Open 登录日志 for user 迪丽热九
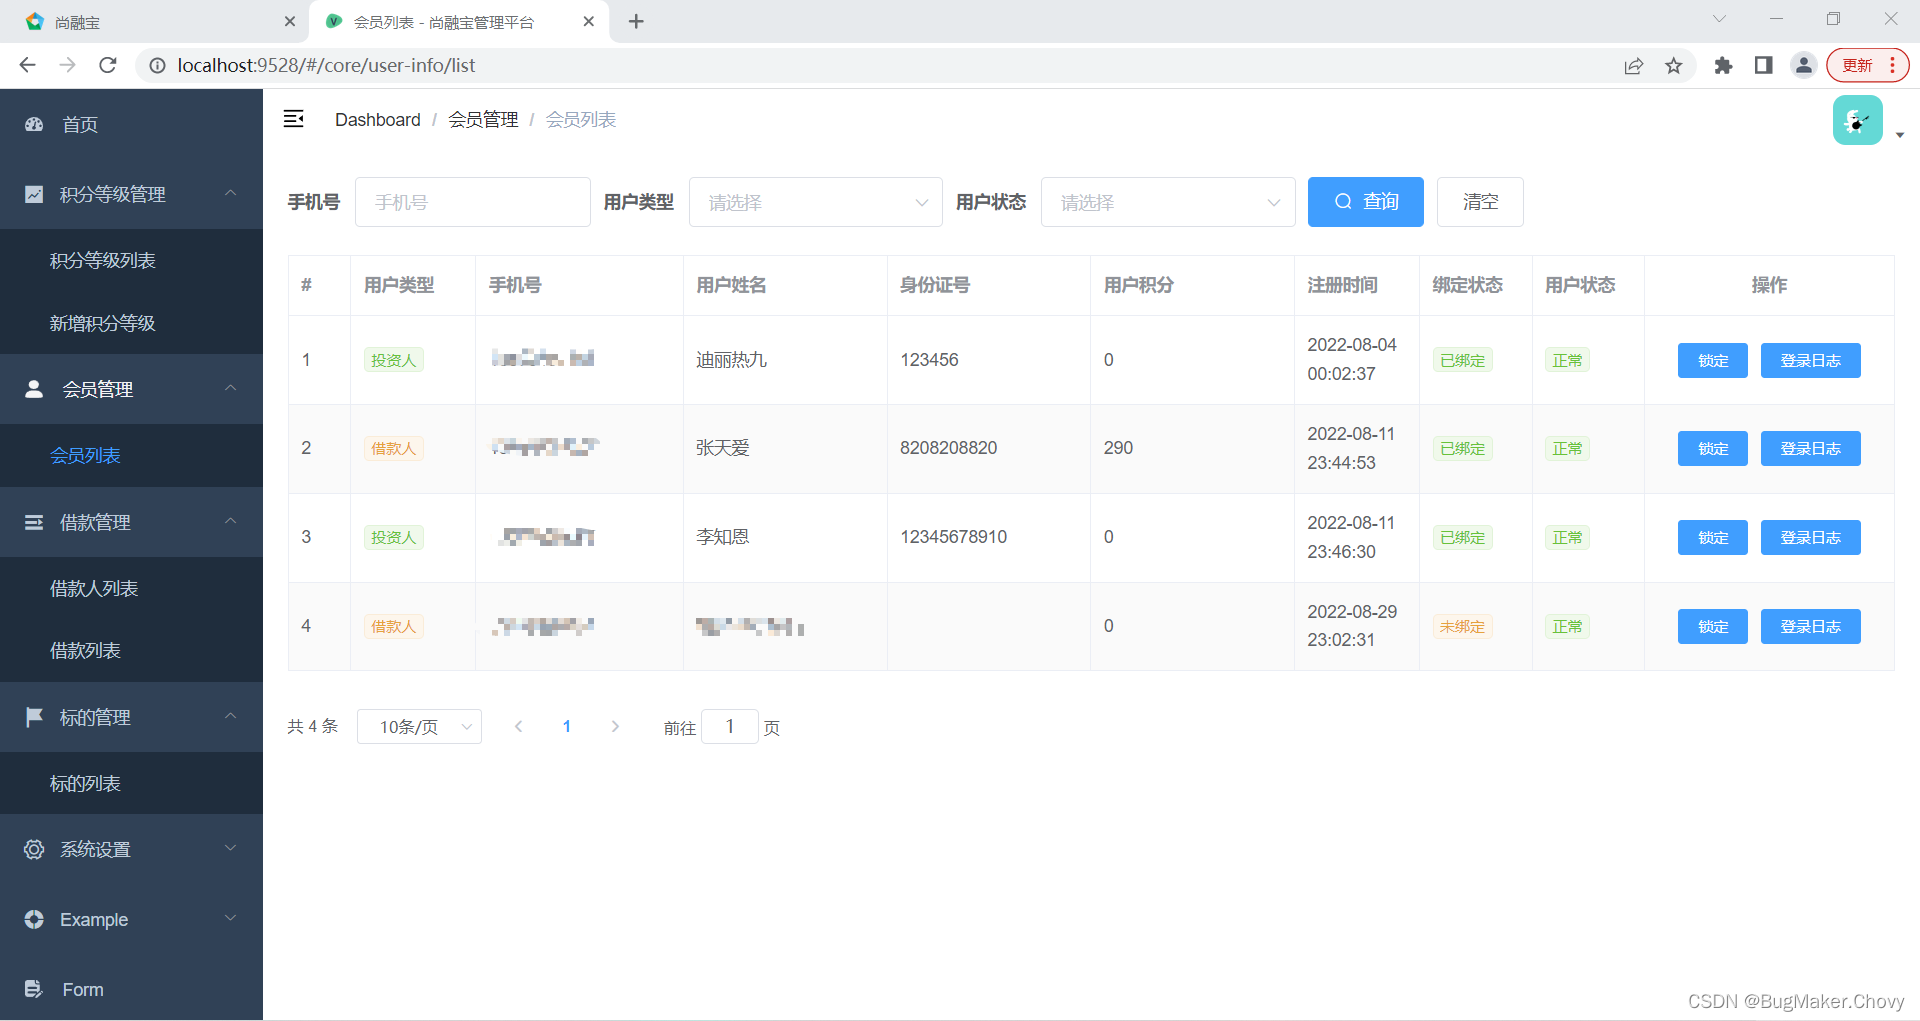The width and height of the screenshot is (1920, 1021). (1810, 360)
